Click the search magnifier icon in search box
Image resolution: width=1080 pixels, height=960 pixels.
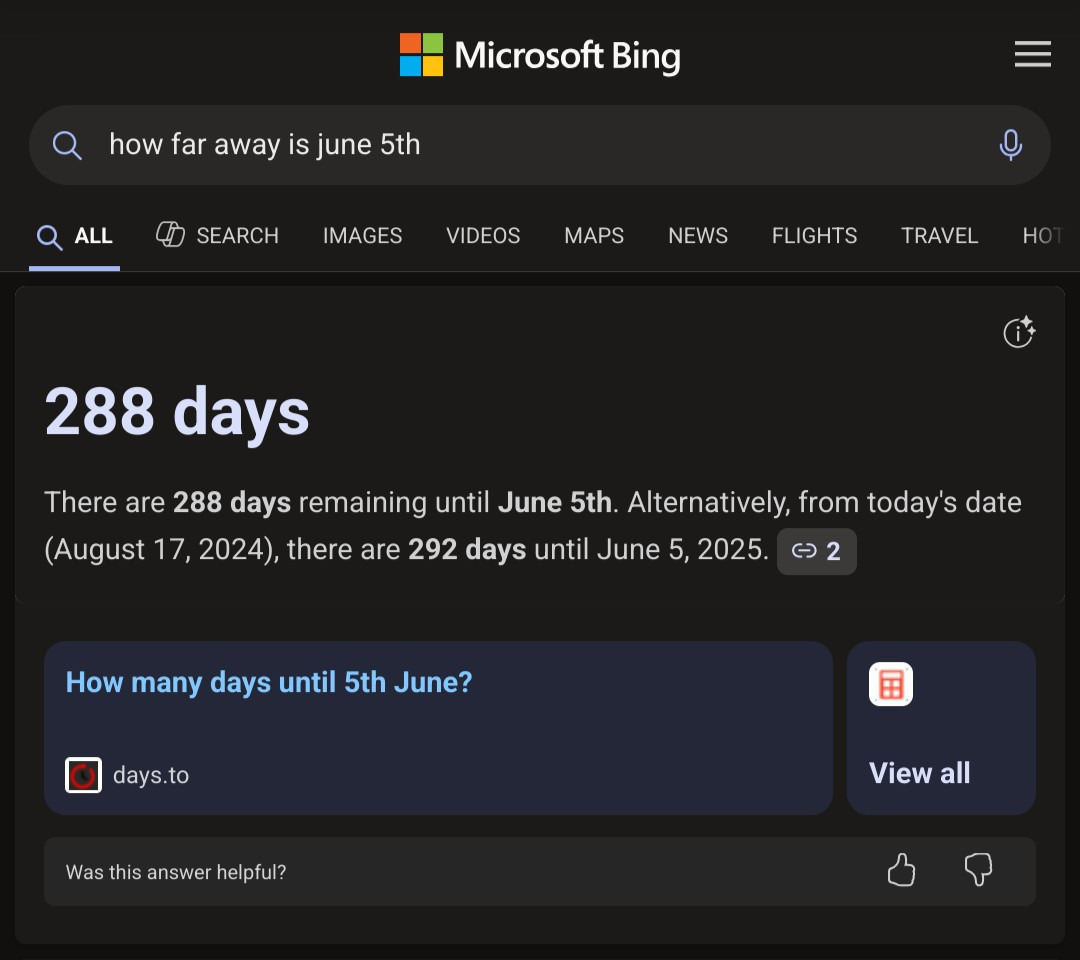click(x=67, y=145)
